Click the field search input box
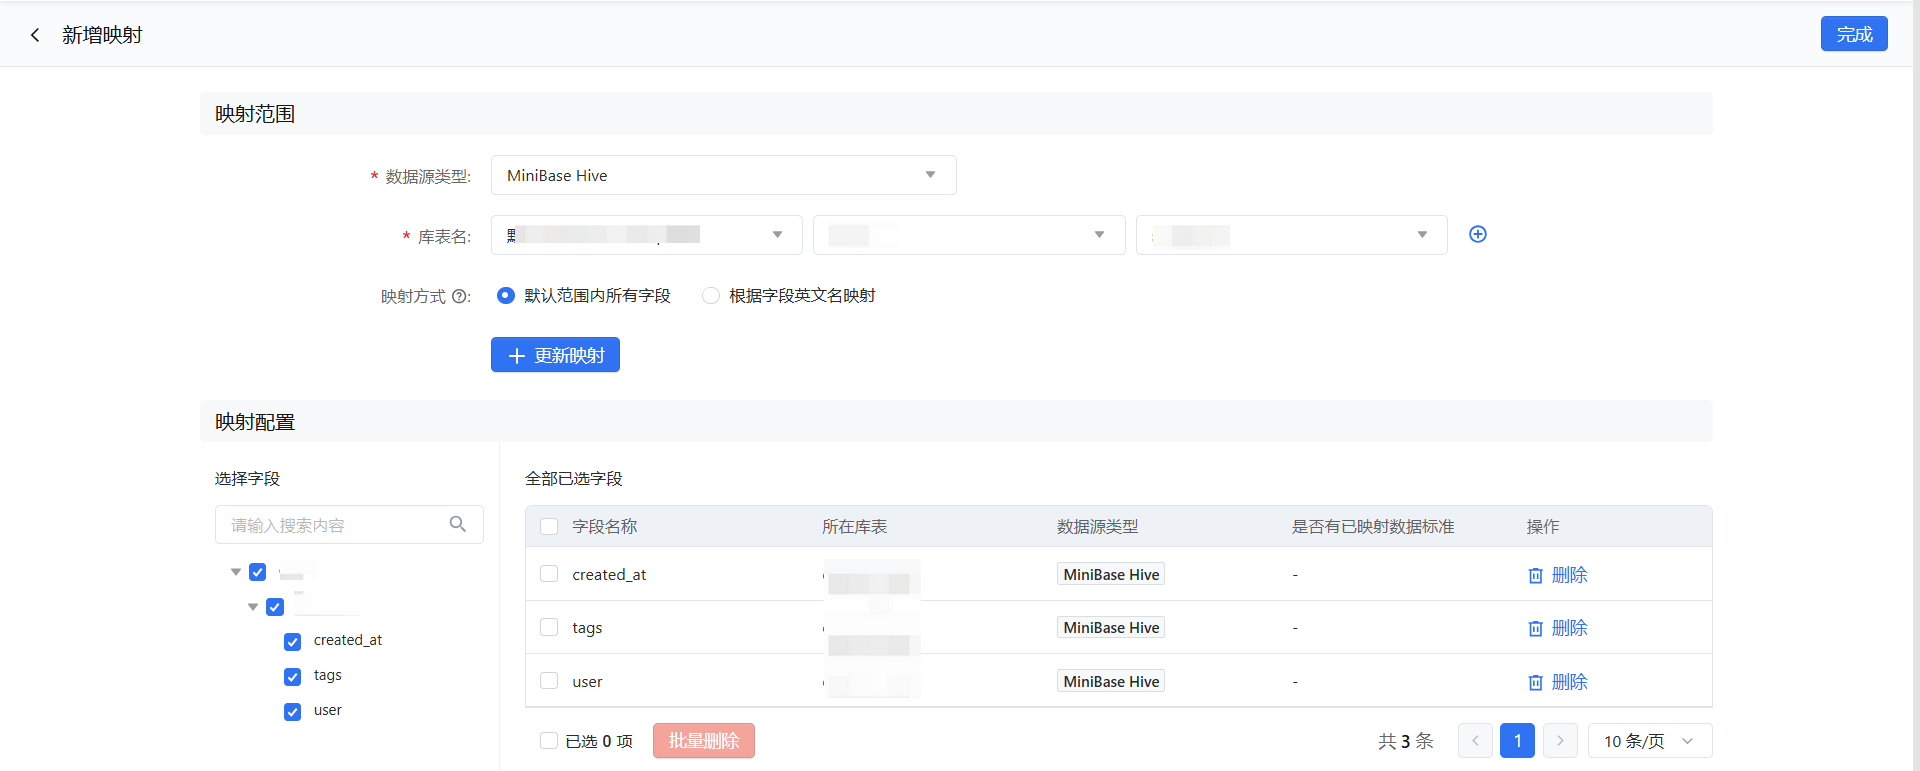 (335, 525)
